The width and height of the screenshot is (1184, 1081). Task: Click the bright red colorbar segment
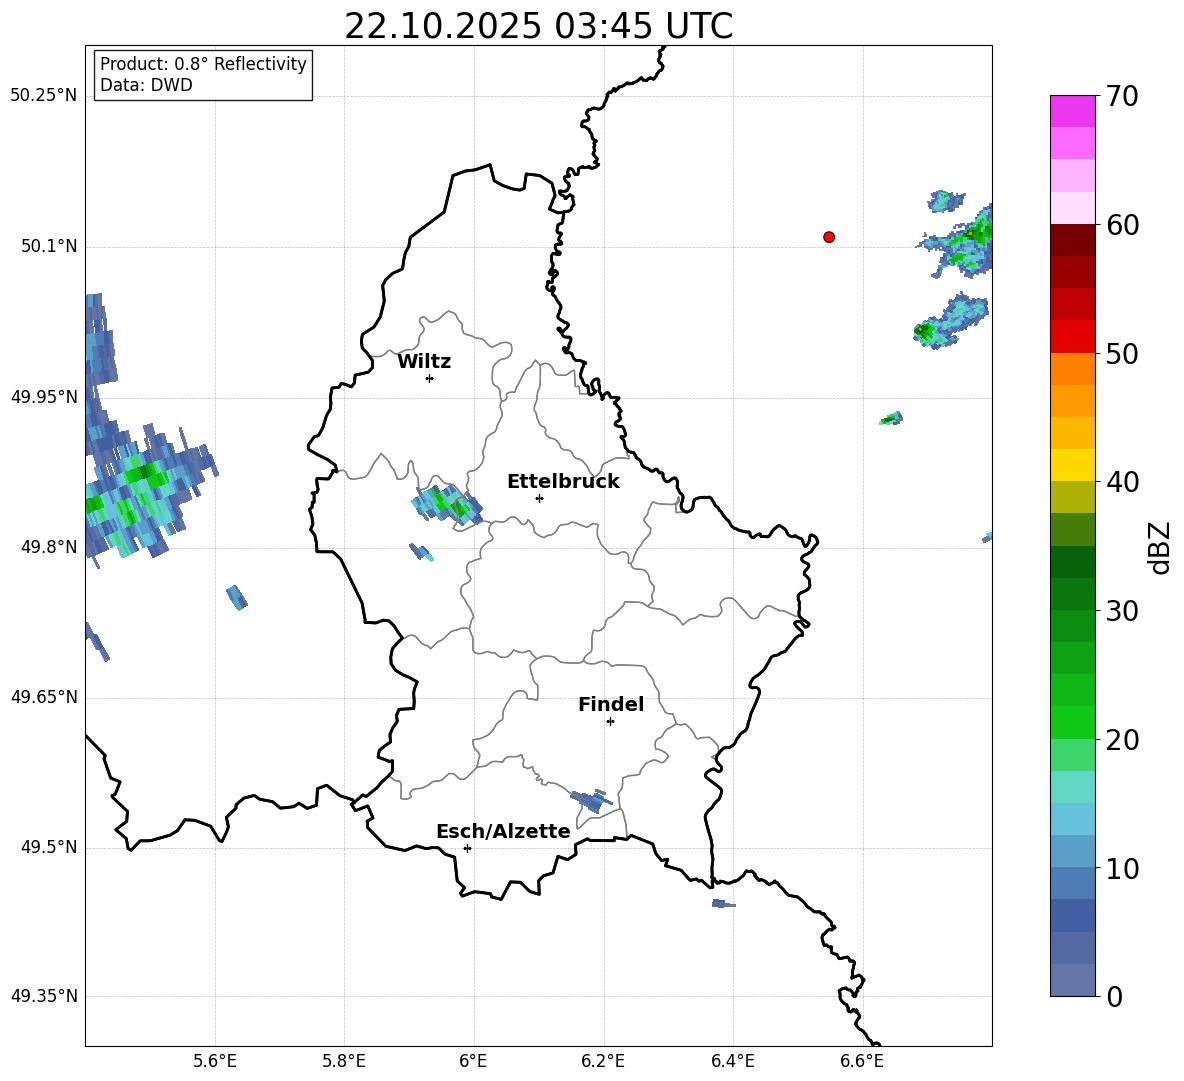(x=1073, y=337)
